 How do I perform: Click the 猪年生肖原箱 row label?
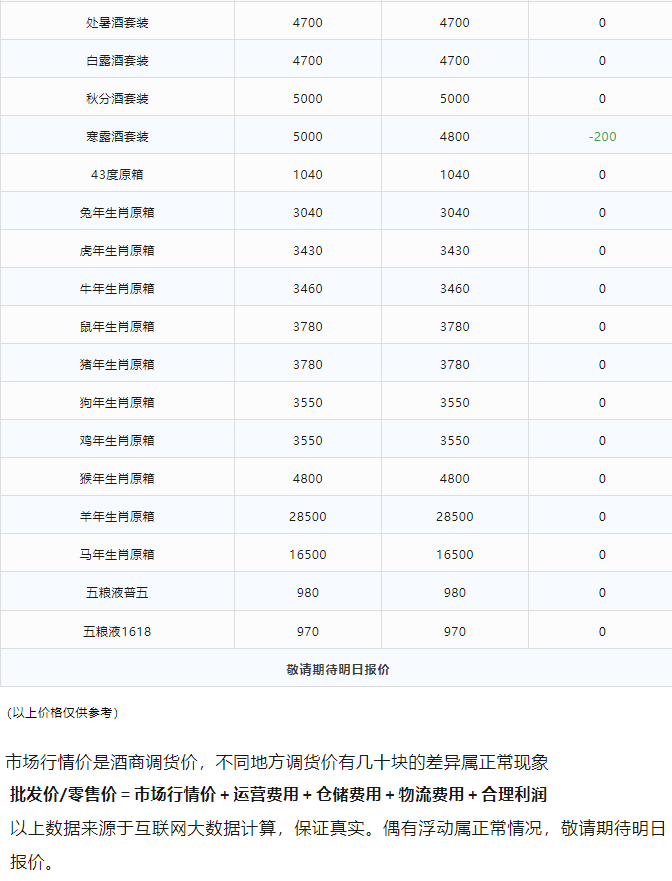click(x=117, y=365)
